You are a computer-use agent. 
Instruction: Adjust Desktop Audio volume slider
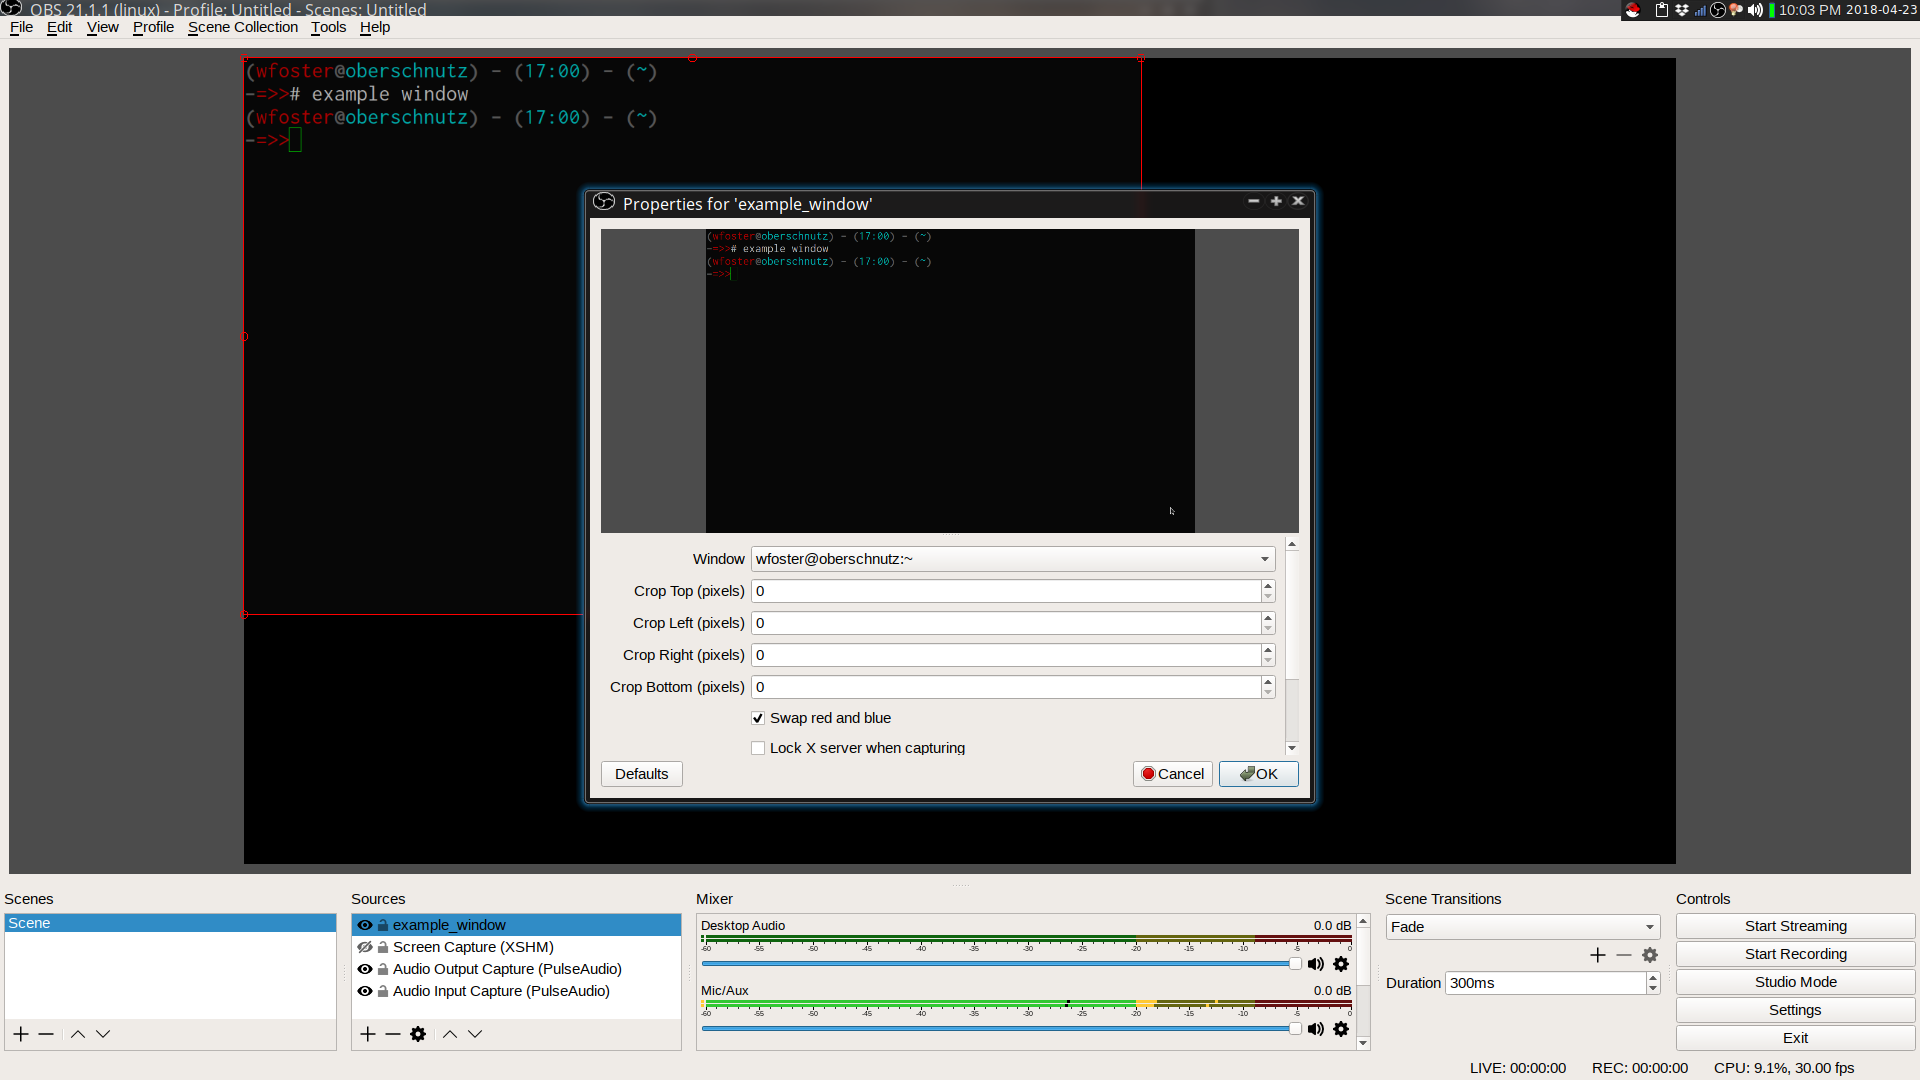click(x=1295, y=964)
